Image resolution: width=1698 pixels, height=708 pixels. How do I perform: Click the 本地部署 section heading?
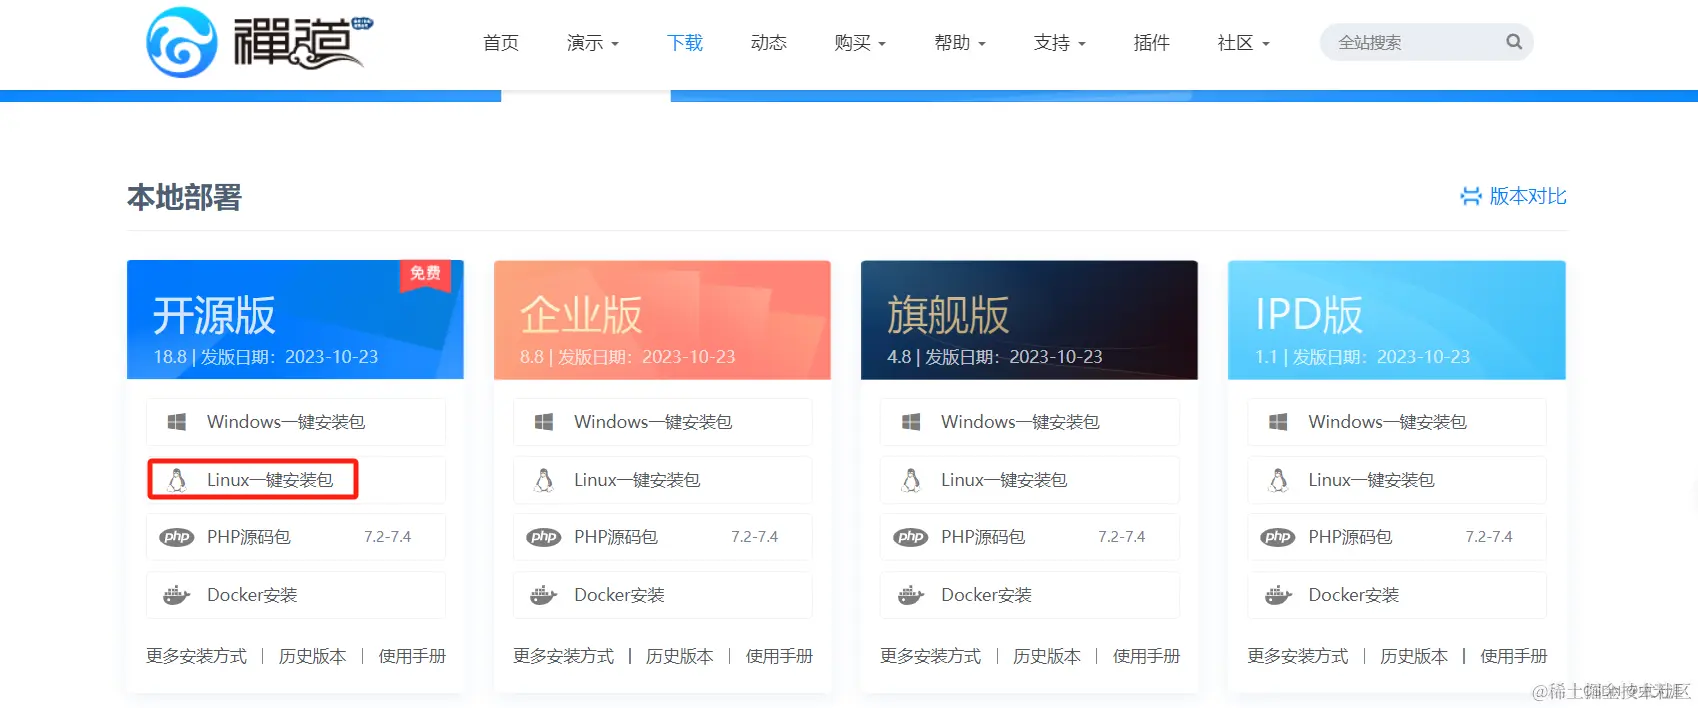click(x=184, y=197)
